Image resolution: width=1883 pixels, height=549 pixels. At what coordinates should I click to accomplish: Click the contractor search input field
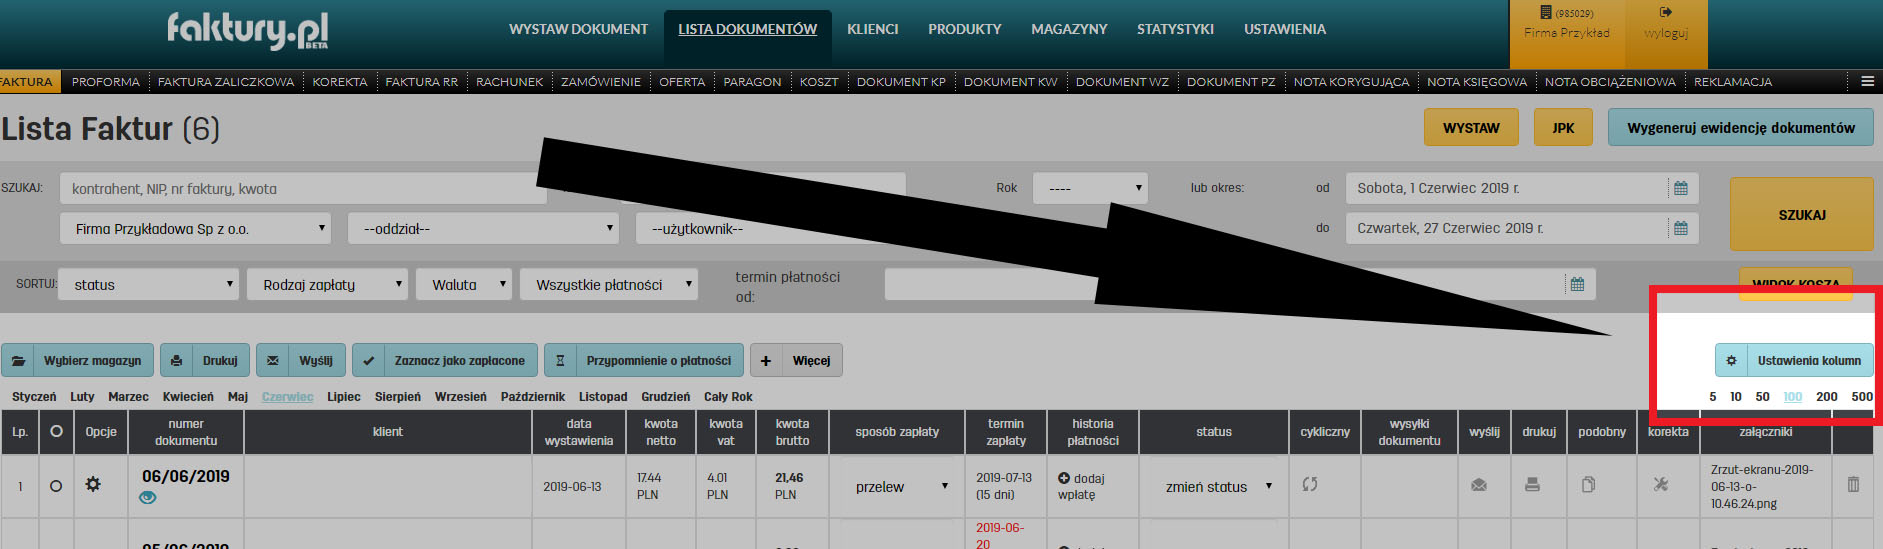pos(300,189)
